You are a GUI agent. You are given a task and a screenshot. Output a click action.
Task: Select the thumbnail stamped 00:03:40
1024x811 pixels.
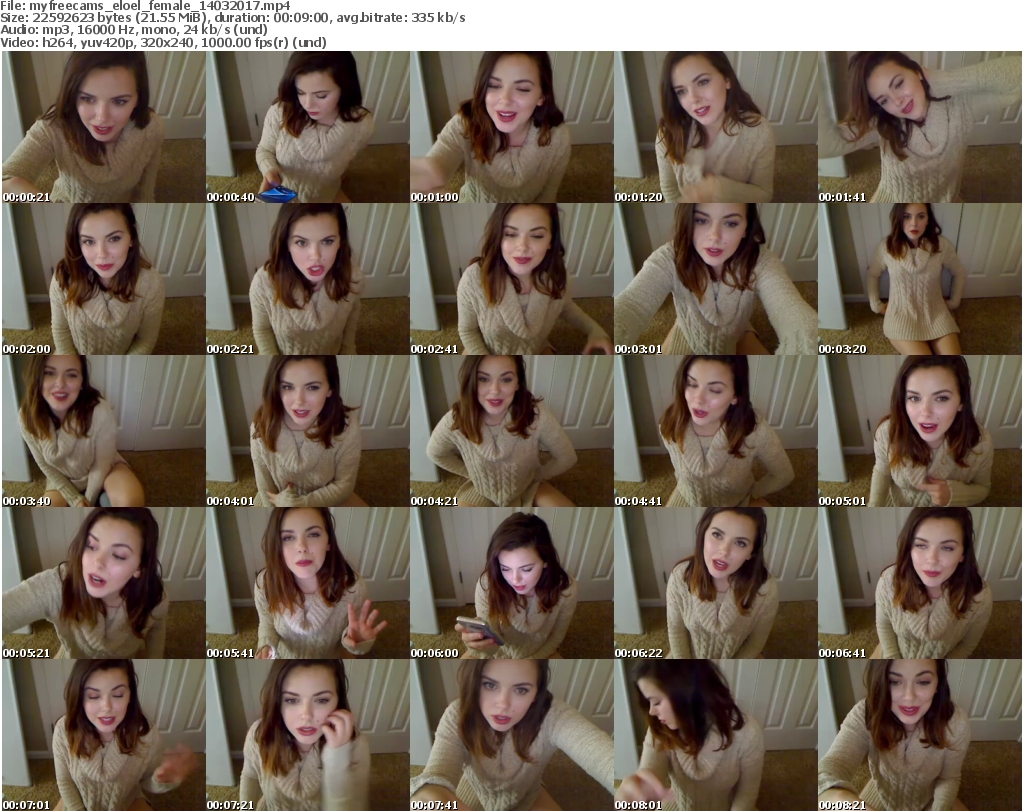(104, 431)
